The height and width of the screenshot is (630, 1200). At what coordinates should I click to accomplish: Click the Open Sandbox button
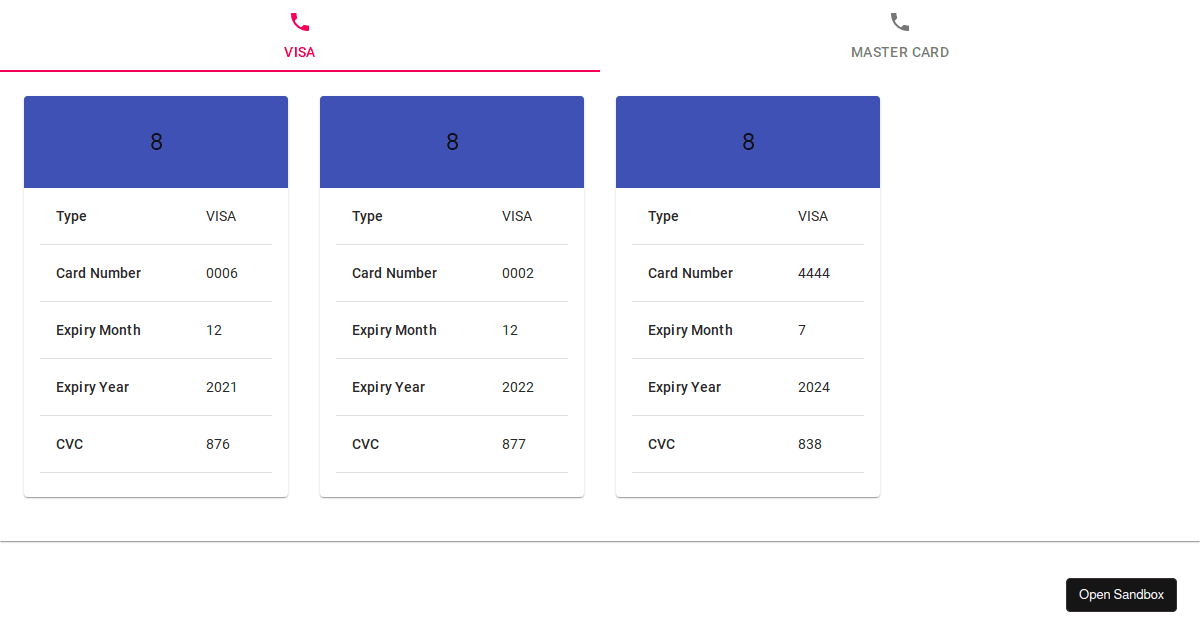point(1121,595)
